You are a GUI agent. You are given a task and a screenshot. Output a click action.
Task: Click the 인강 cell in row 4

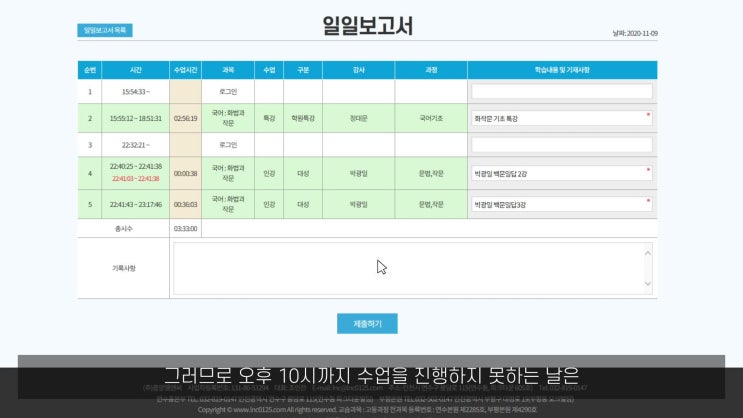(x=269, y=173)
